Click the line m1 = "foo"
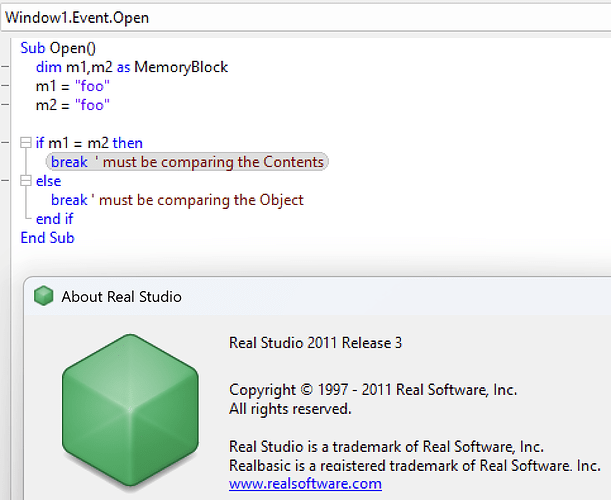This screenshot has width=611, height=500. point(72,86)
